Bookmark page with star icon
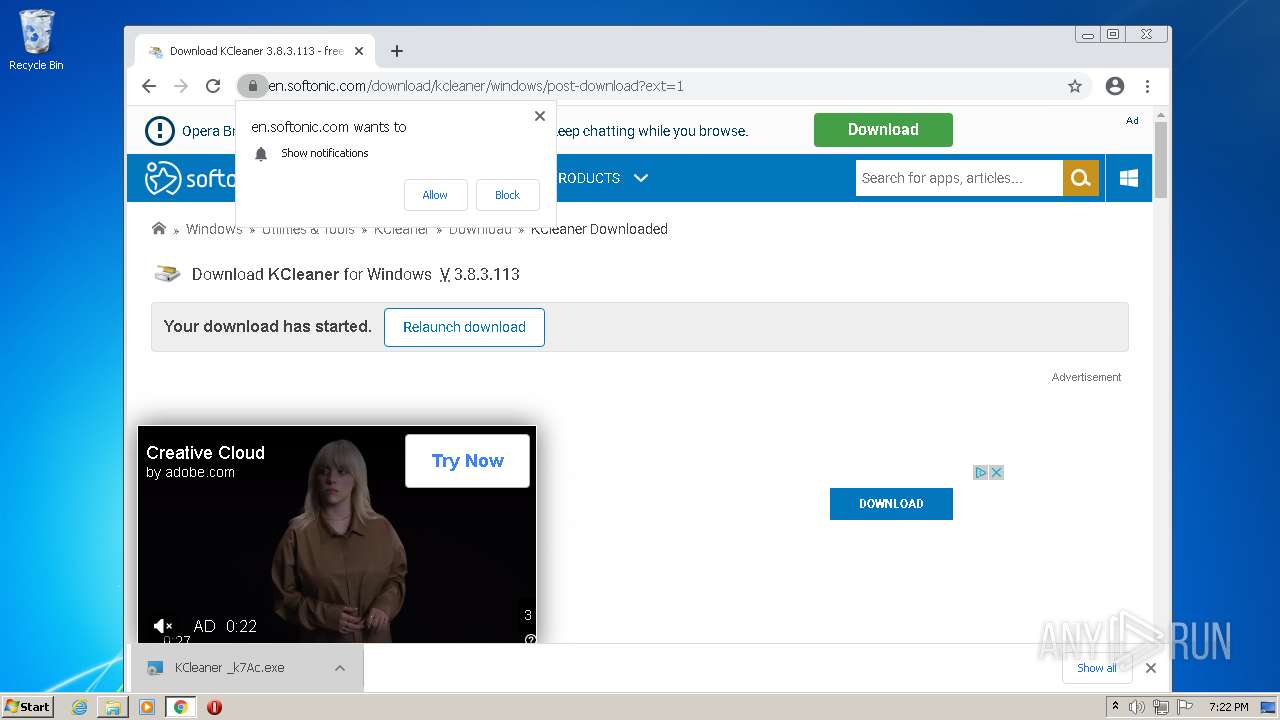The height and width of the screenshot is (720, 1280). tap(1075, 86)
